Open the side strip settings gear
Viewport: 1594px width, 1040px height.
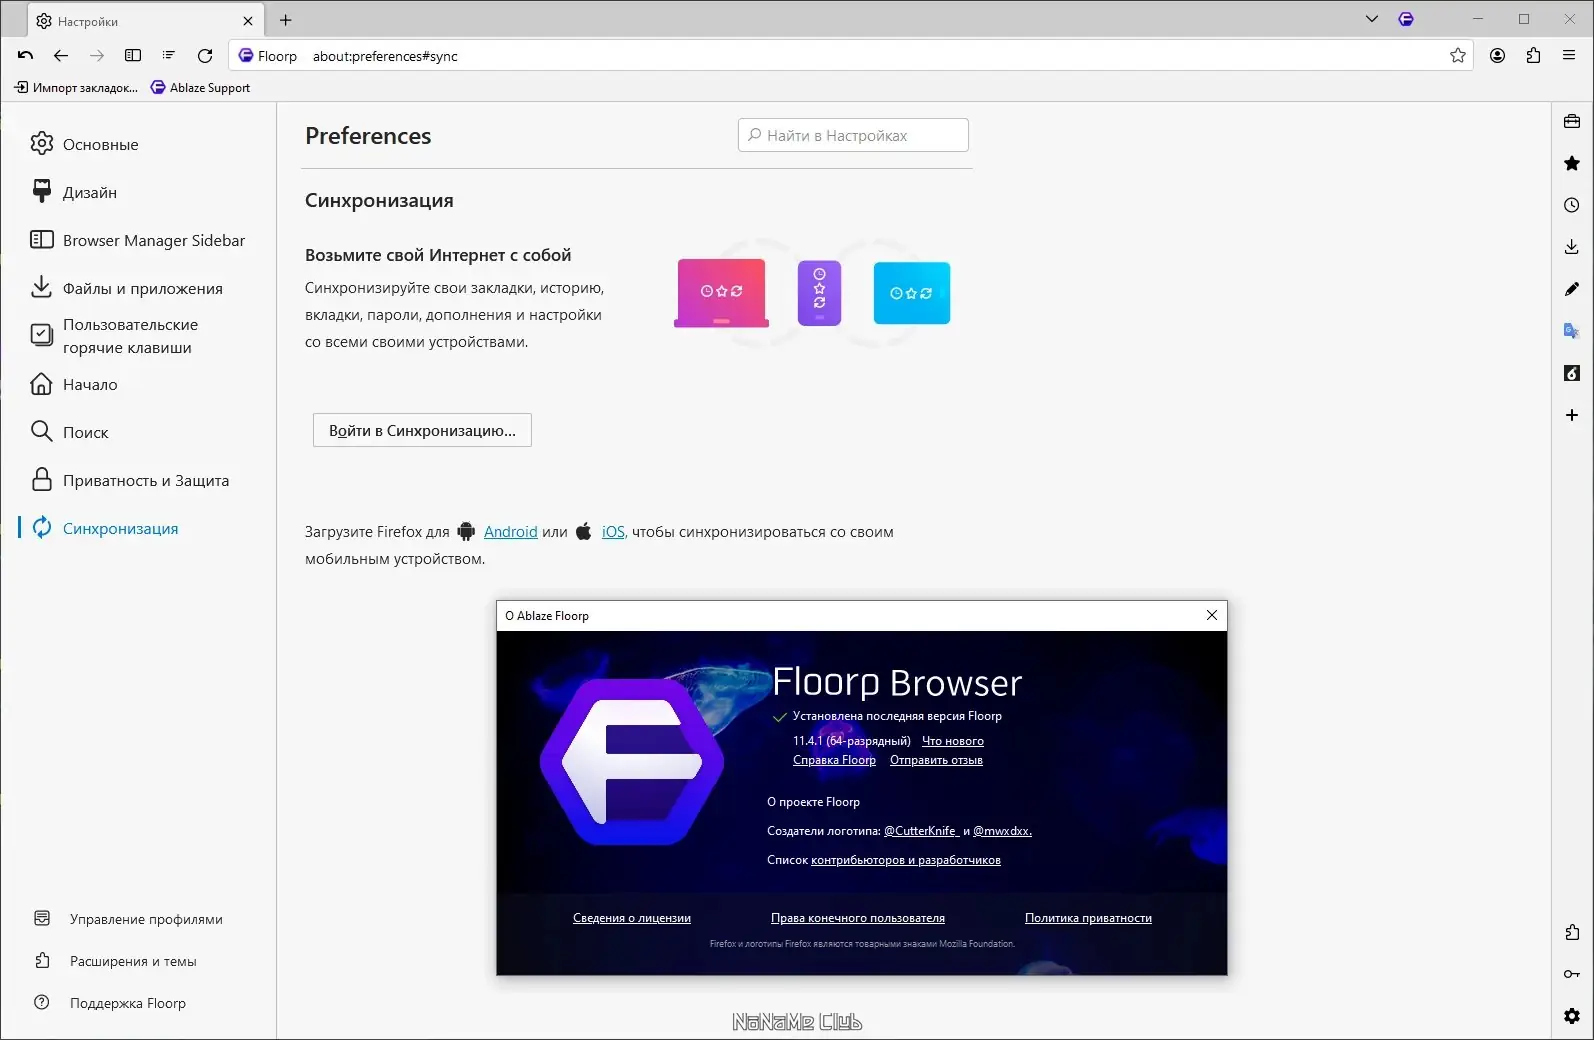(x=1572, y=1016)
